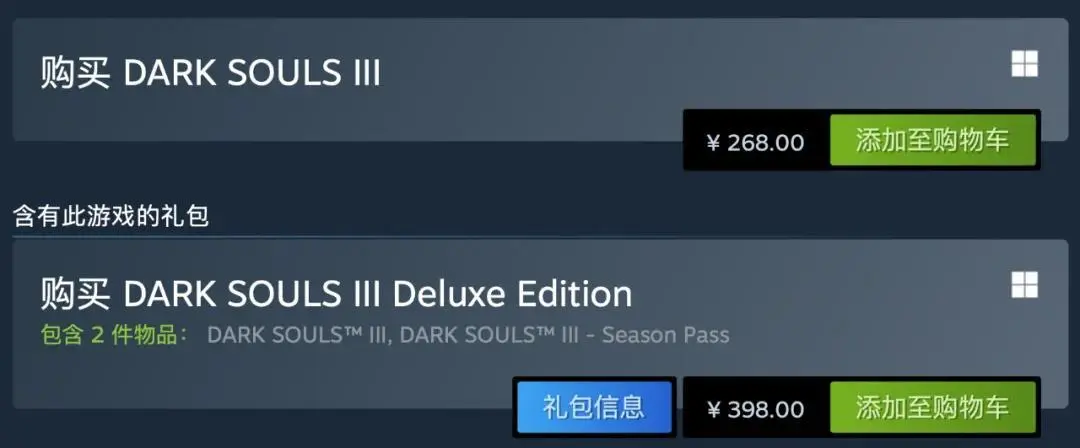Click 购买 in the Deluxe Edition title
Image resolution: width=1080 pixels, height=448 pixels.
coord(75,294)
